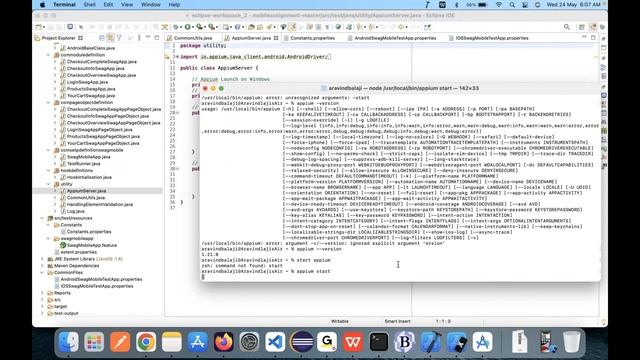
Task: Open Xcode from the dock
Action: 431,342
